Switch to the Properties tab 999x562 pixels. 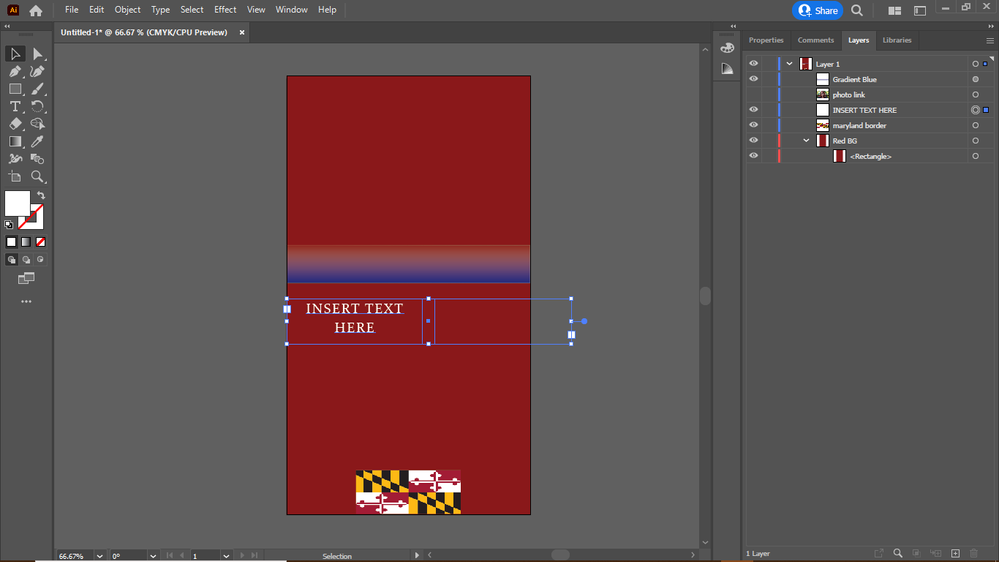point(766,40)
